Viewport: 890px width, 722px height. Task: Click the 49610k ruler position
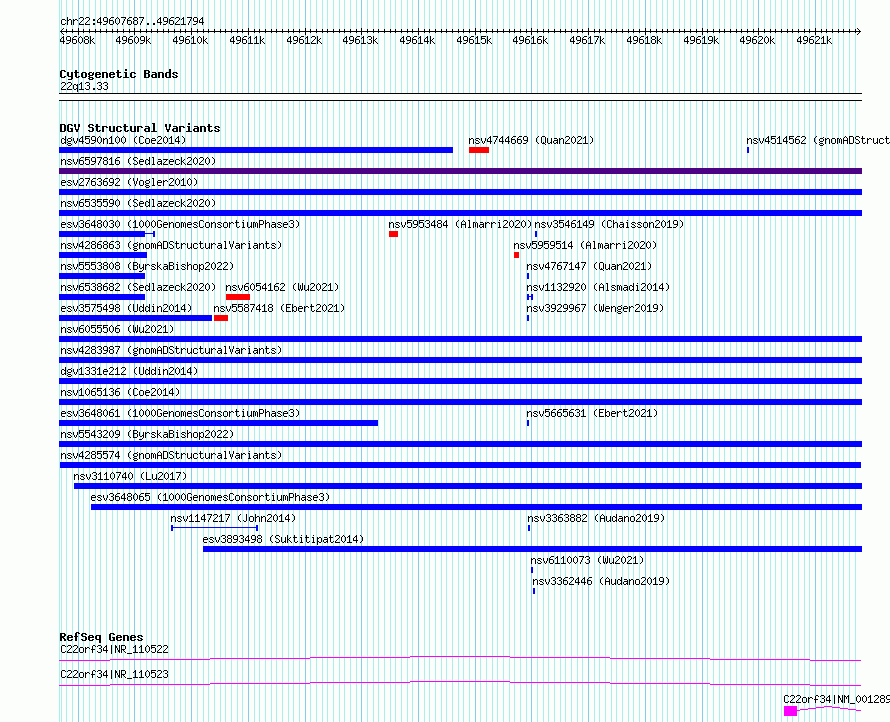(x=190, y=40)
